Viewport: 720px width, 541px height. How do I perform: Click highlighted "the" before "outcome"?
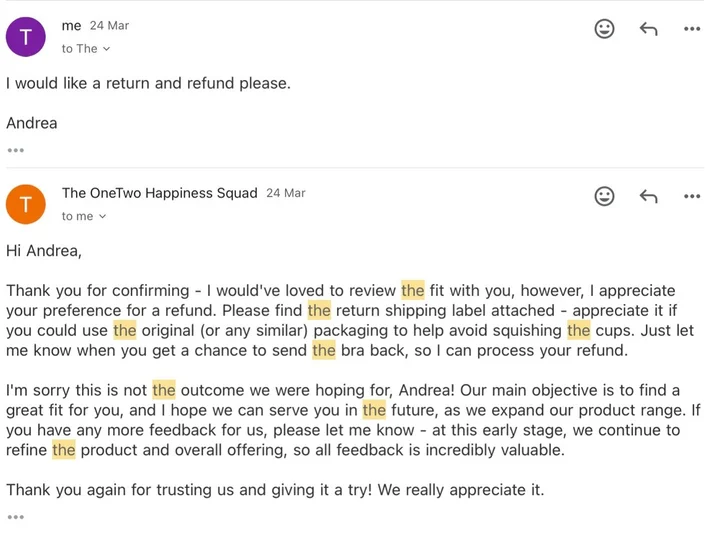point(164,390)
